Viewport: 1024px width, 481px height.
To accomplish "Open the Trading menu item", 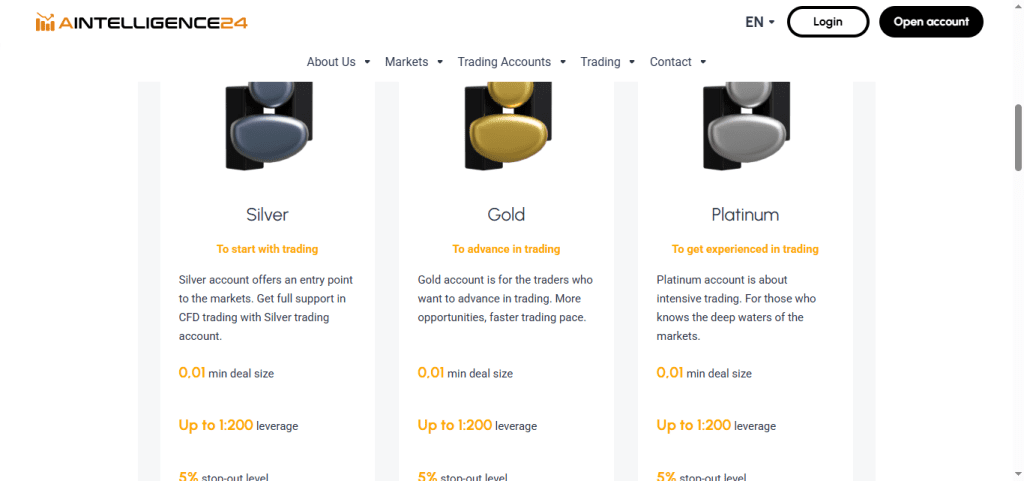I will click(607, 62).
